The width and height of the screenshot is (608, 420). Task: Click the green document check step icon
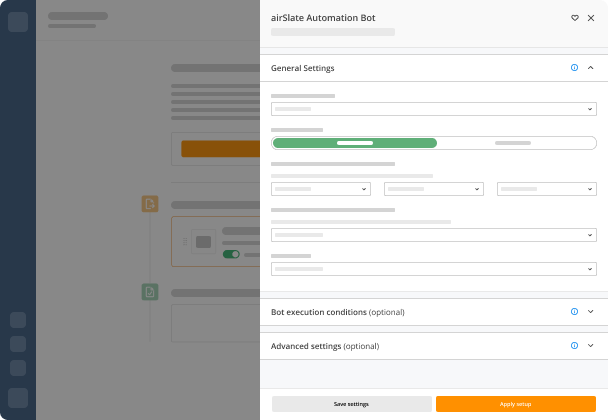pos(150,292)
